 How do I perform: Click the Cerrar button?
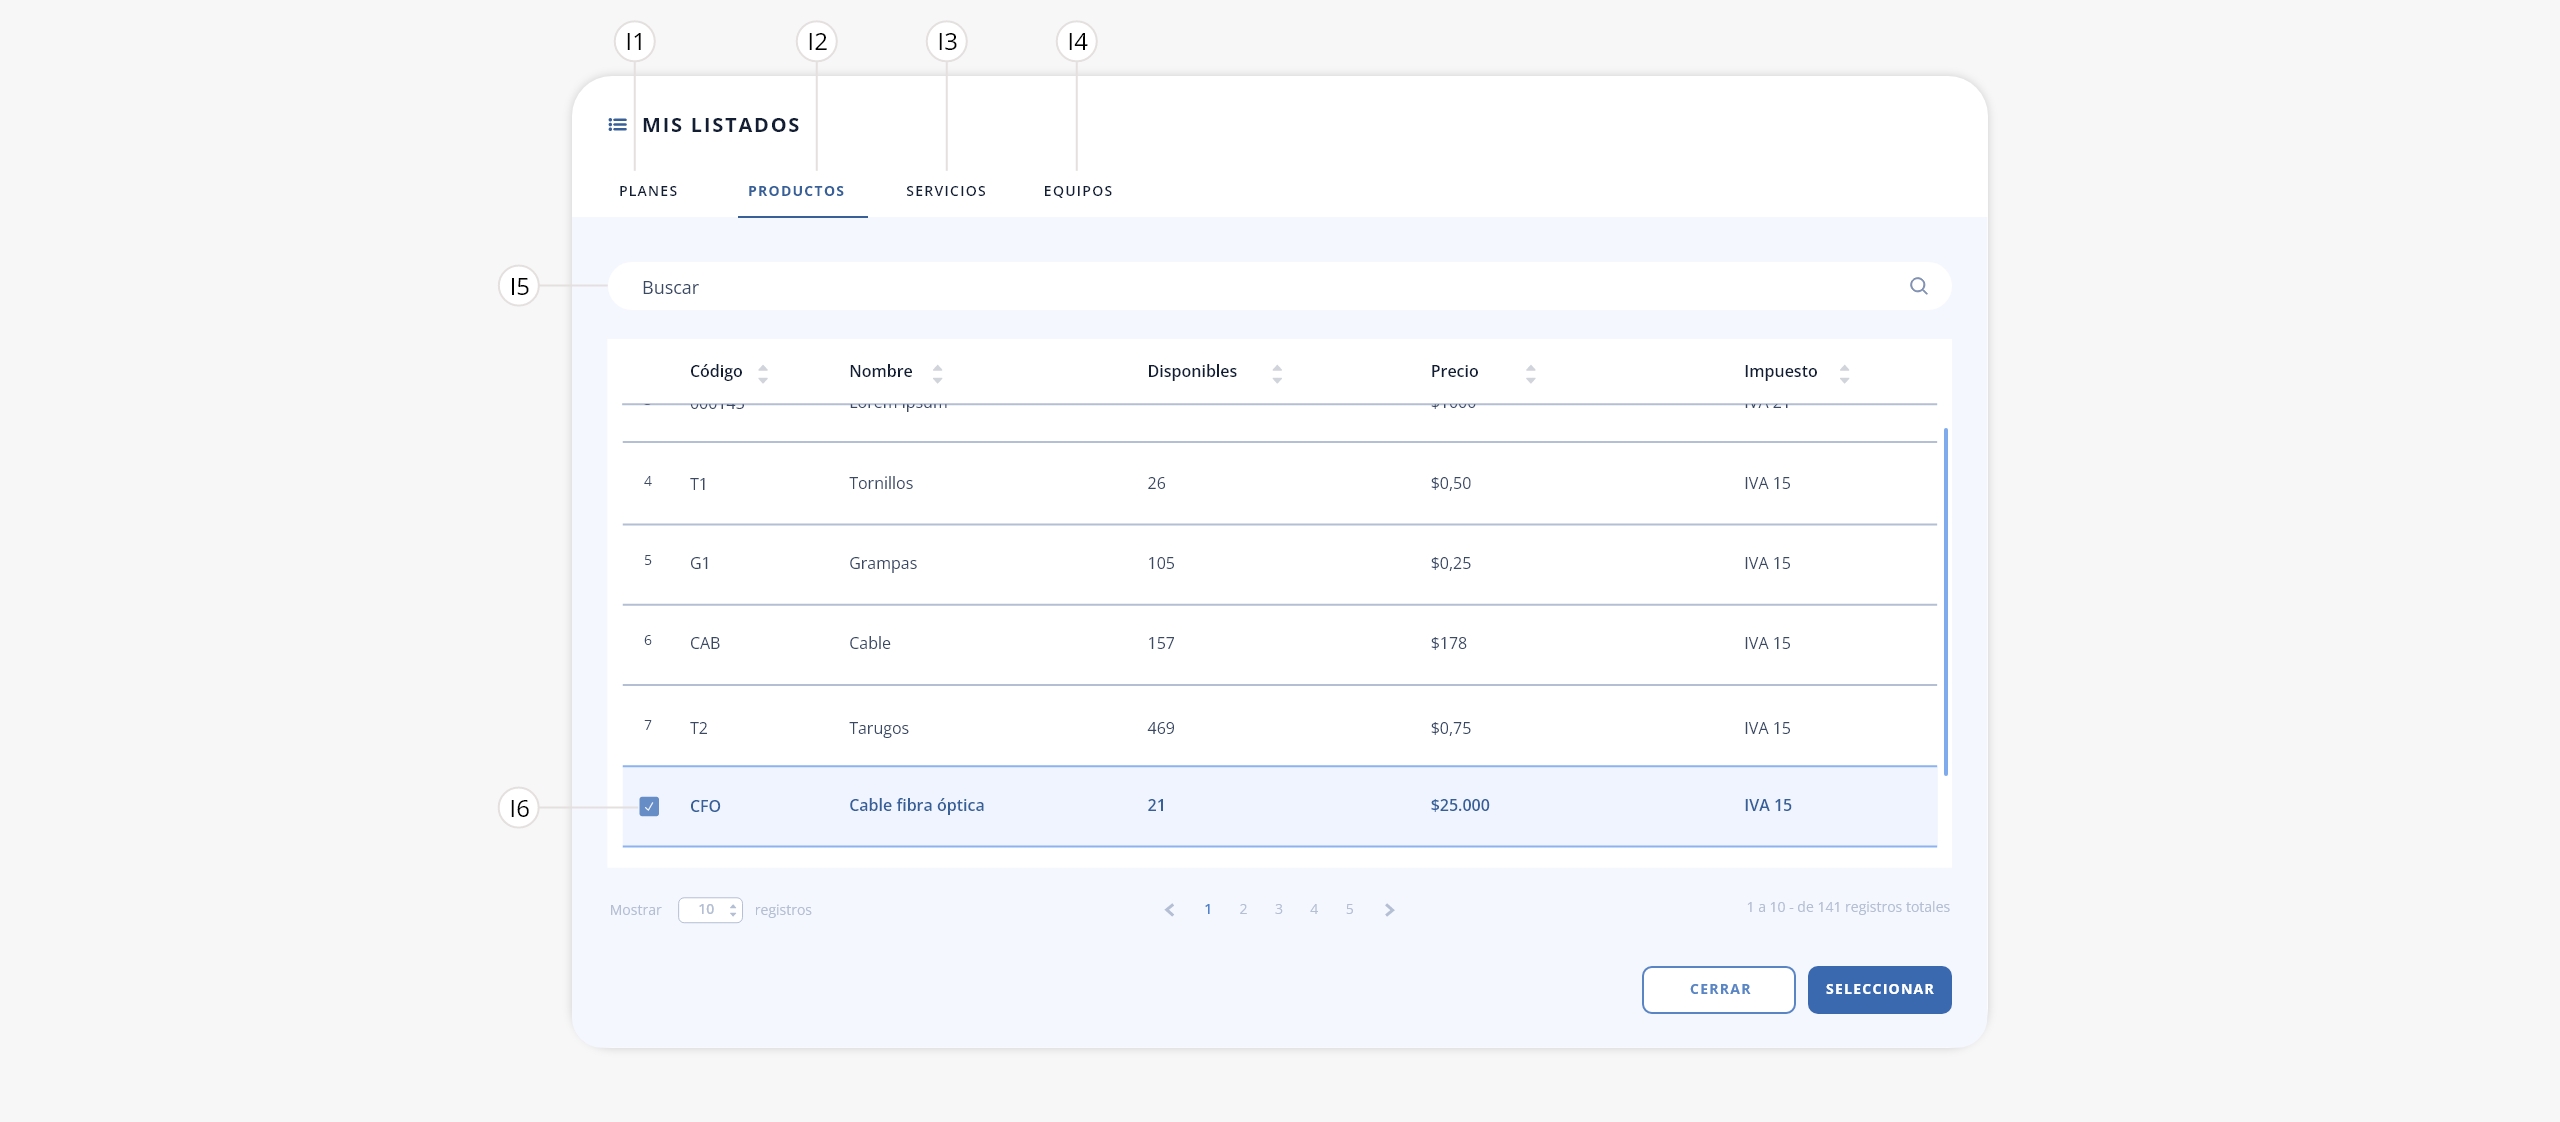click(1719, 990)
